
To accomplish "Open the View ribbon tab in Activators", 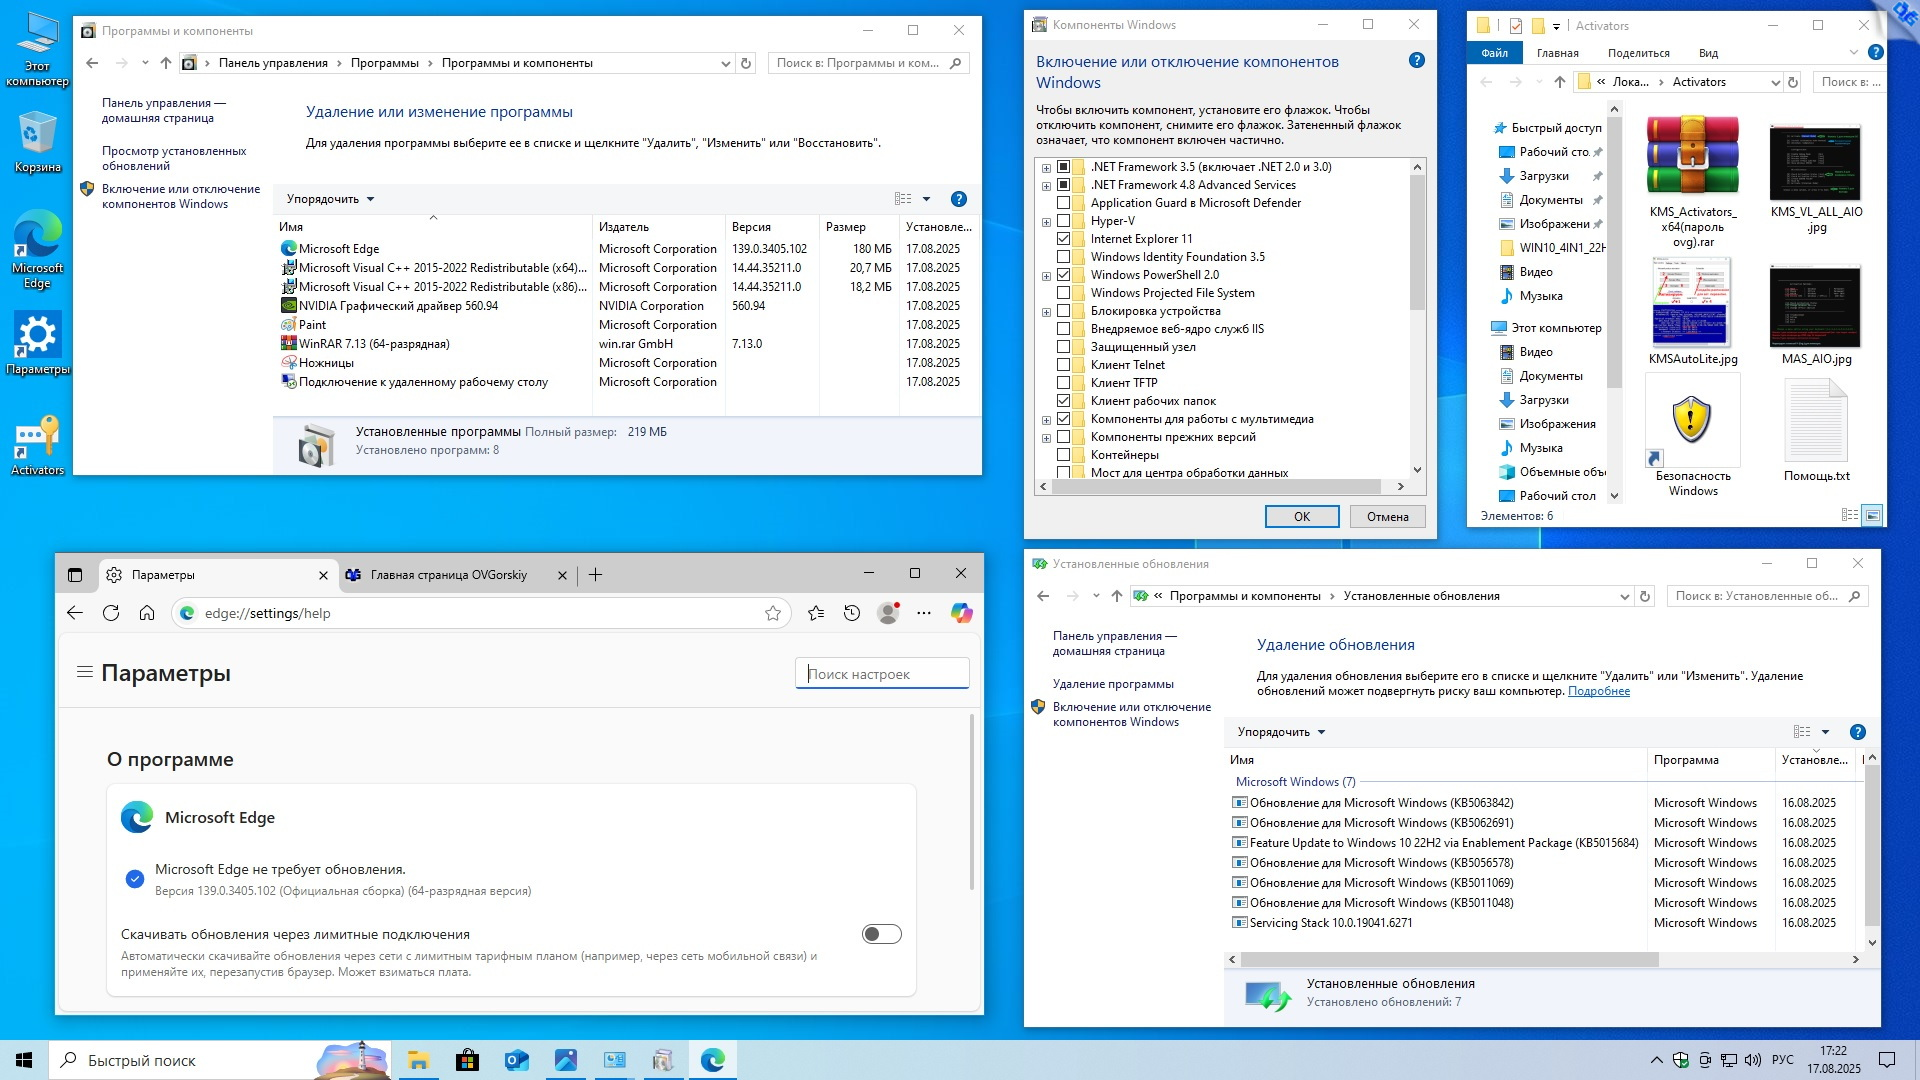I will pyautogui.click(x=1708, y=53).
